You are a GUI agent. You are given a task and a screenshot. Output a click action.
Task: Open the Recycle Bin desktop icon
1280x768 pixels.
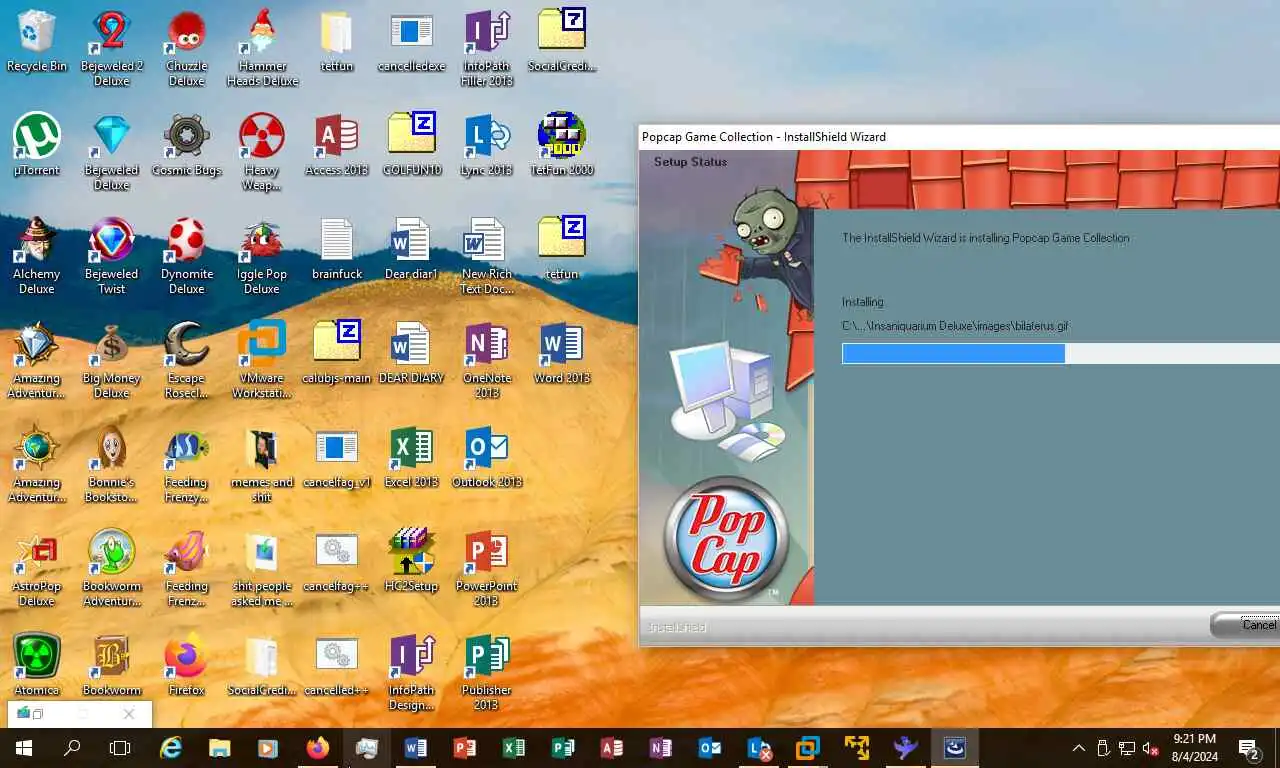37,41
